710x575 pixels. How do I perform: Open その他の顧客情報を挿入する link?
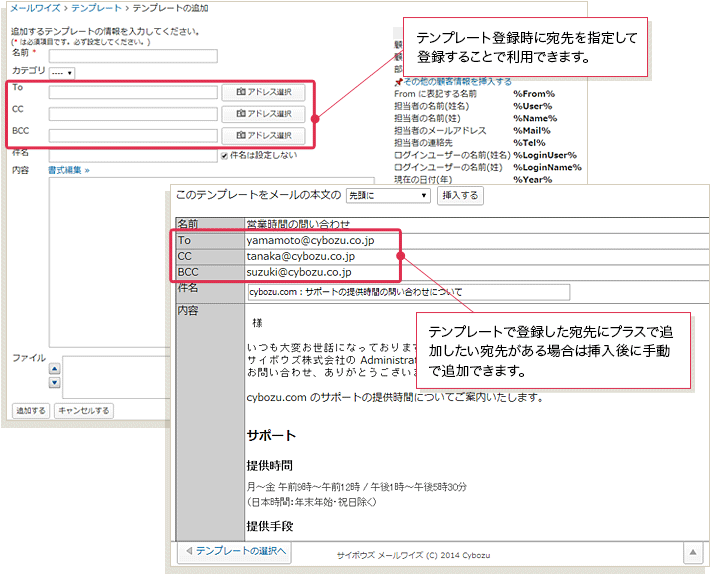457,81
